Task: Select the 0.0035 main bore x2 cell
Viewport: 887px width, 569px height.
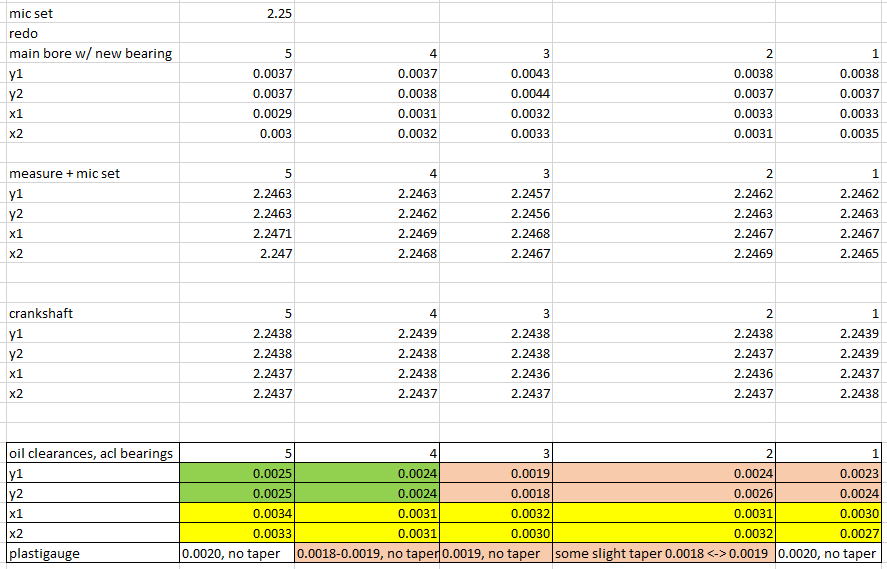Action: pyautogui.click(x=828, y=133)
